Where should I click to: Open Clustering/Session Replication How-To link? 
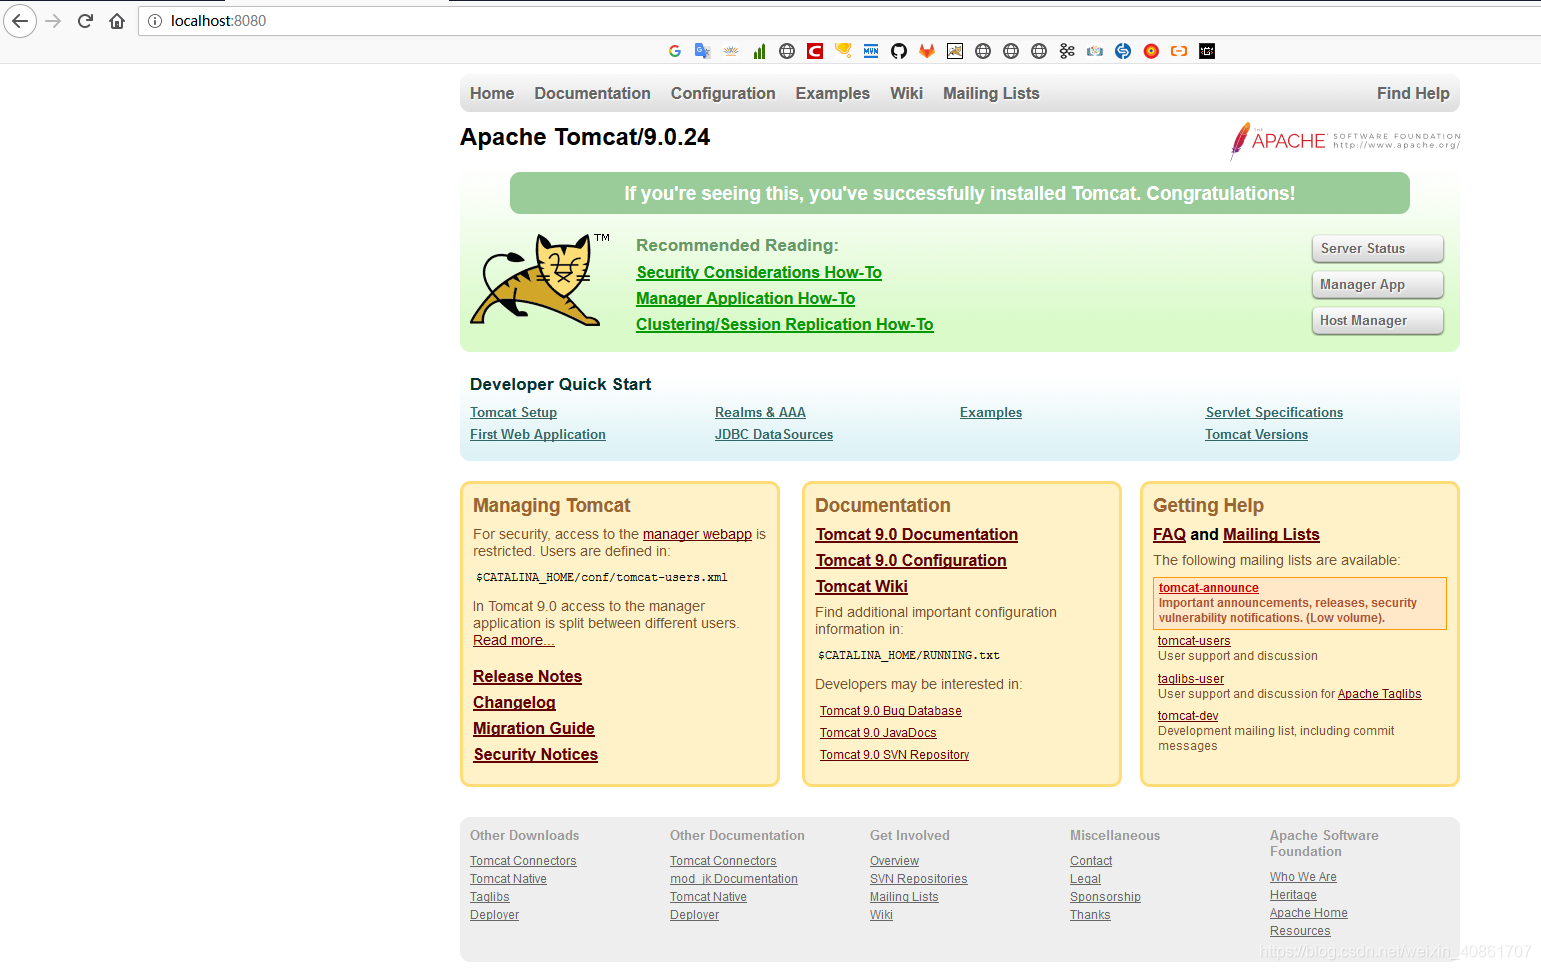(785, 324)
